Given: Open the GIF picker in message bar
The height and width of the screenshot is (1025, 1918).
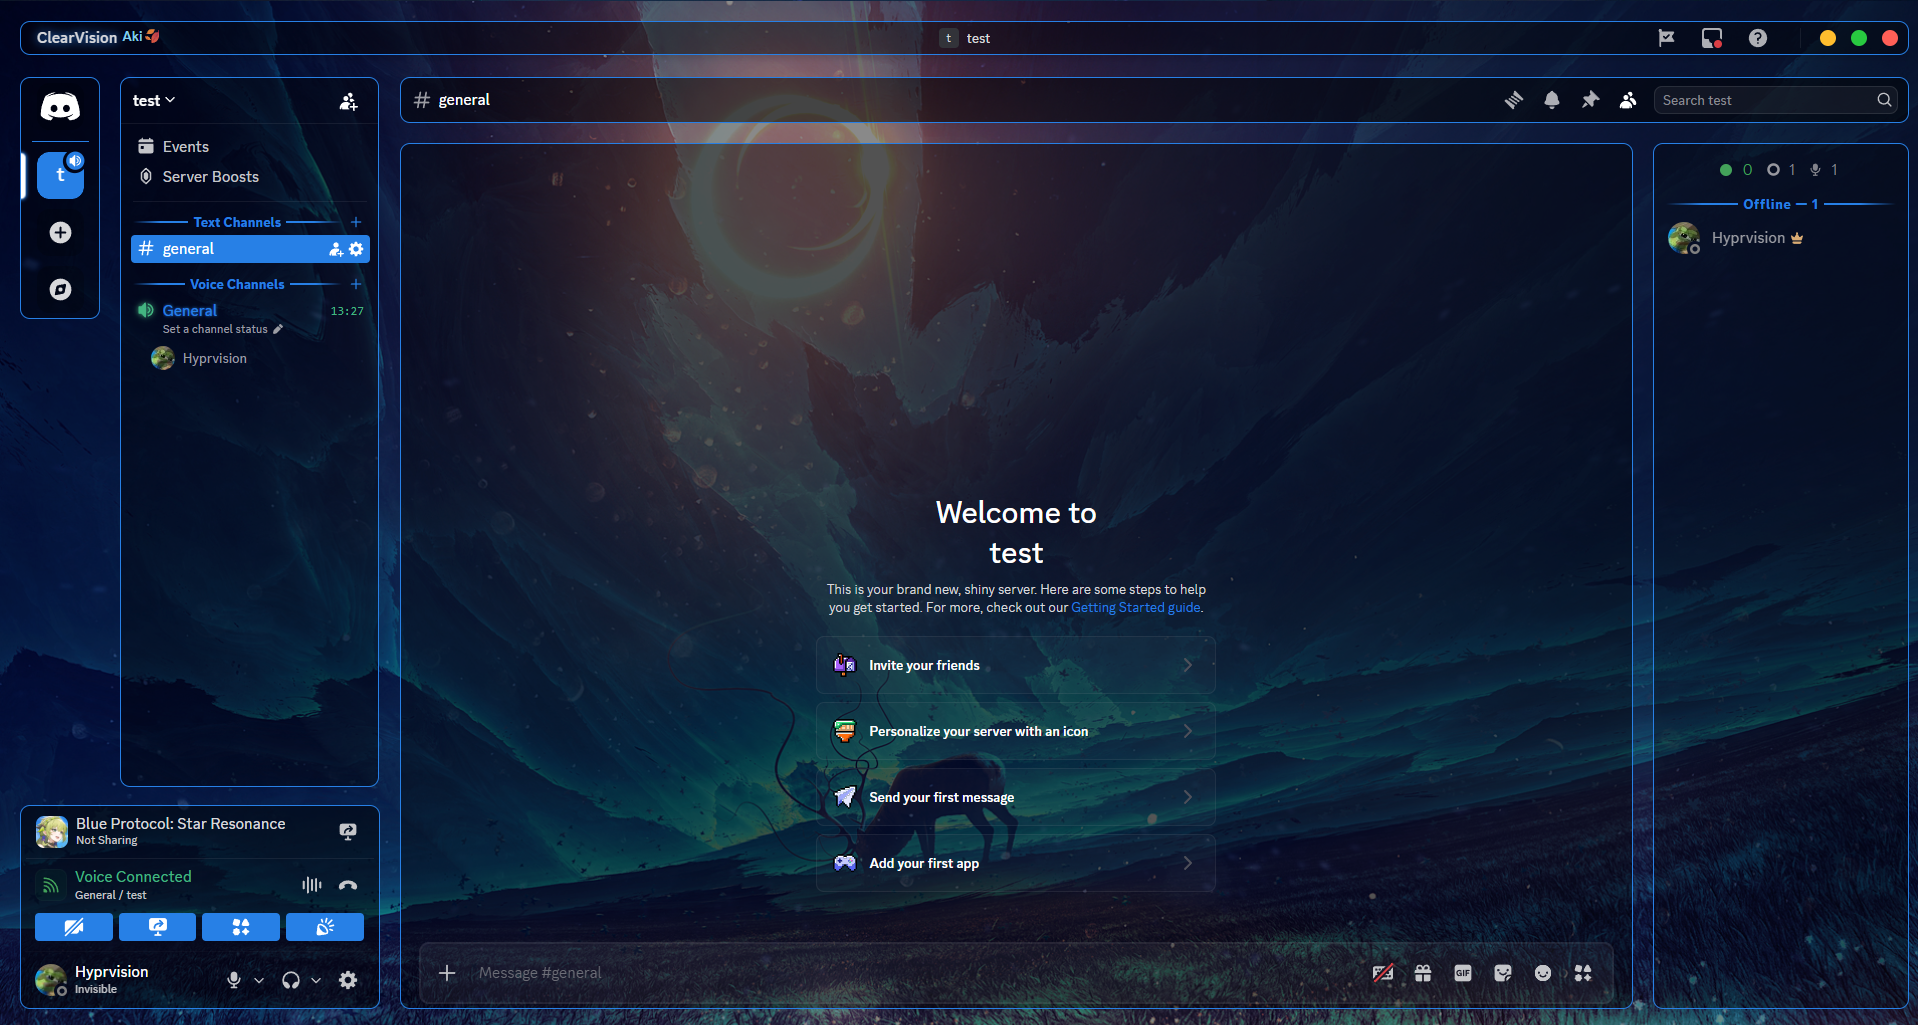Looking at the screenshot, I should (1462, 973).
